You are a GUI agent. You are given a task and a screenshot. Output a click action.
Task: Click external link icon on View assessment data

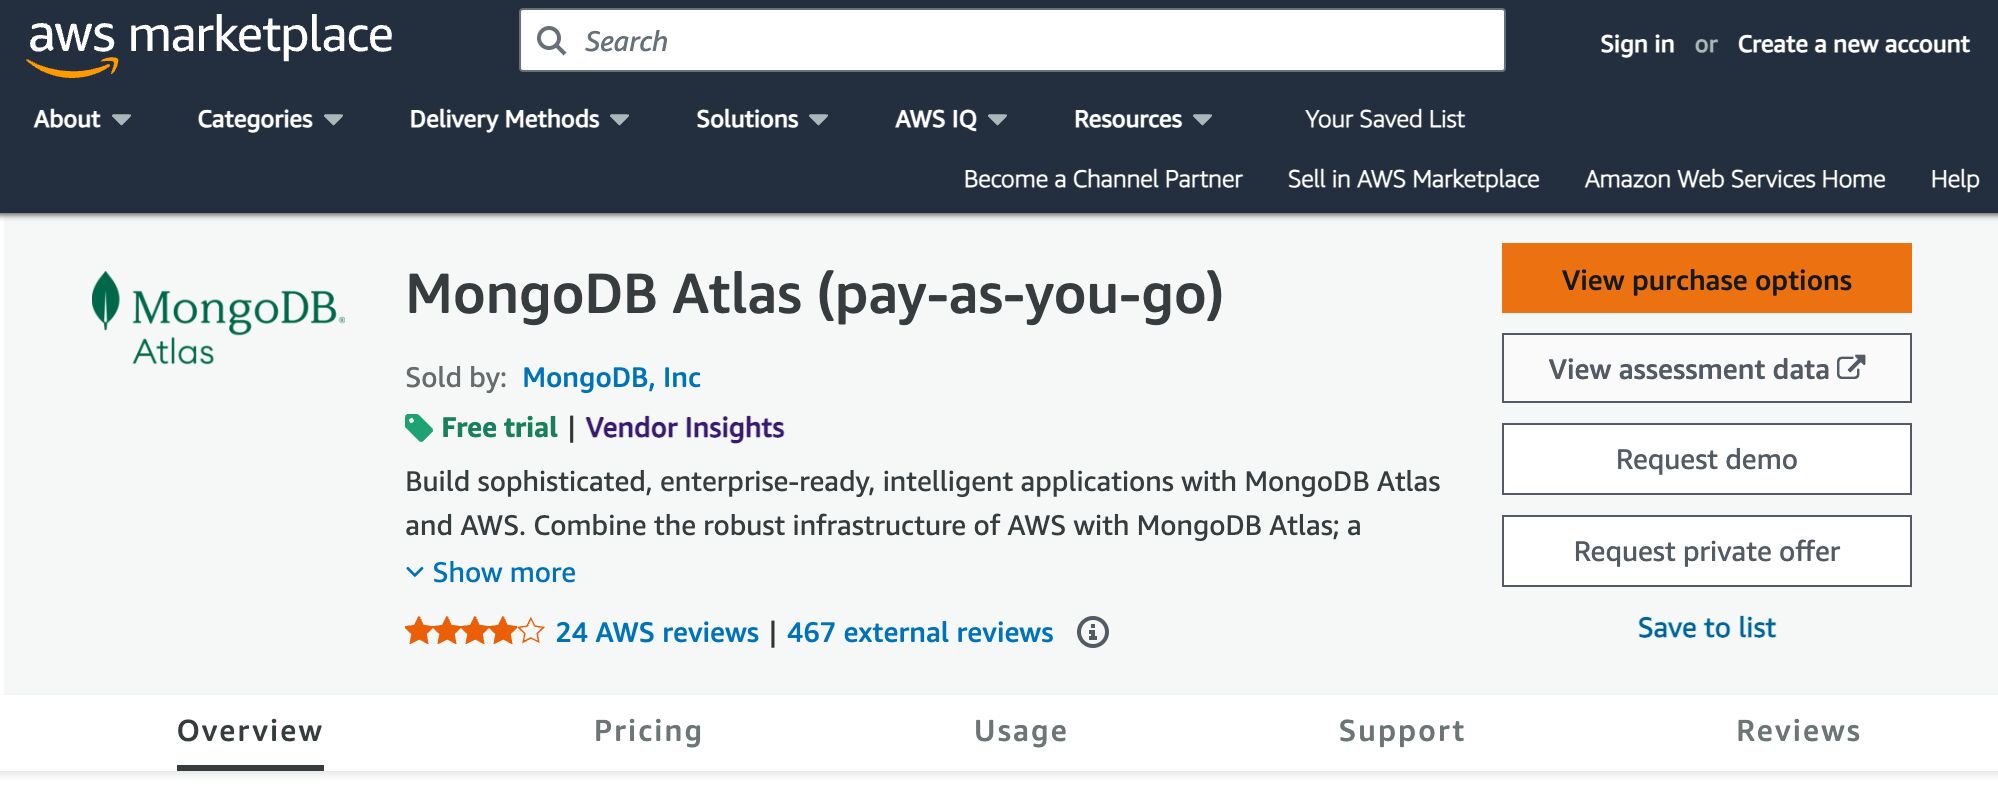[1851, 368]
